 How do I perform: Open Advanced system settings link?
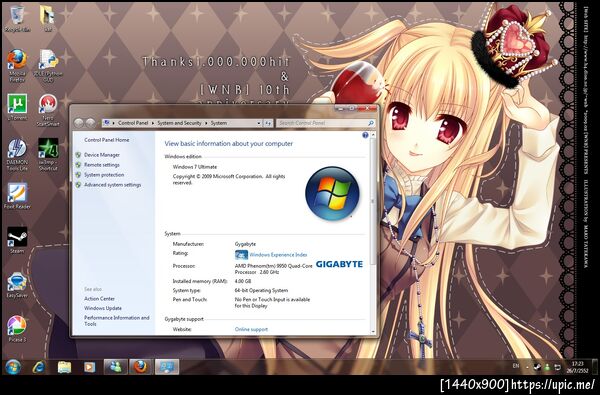[x=112, y=185]
